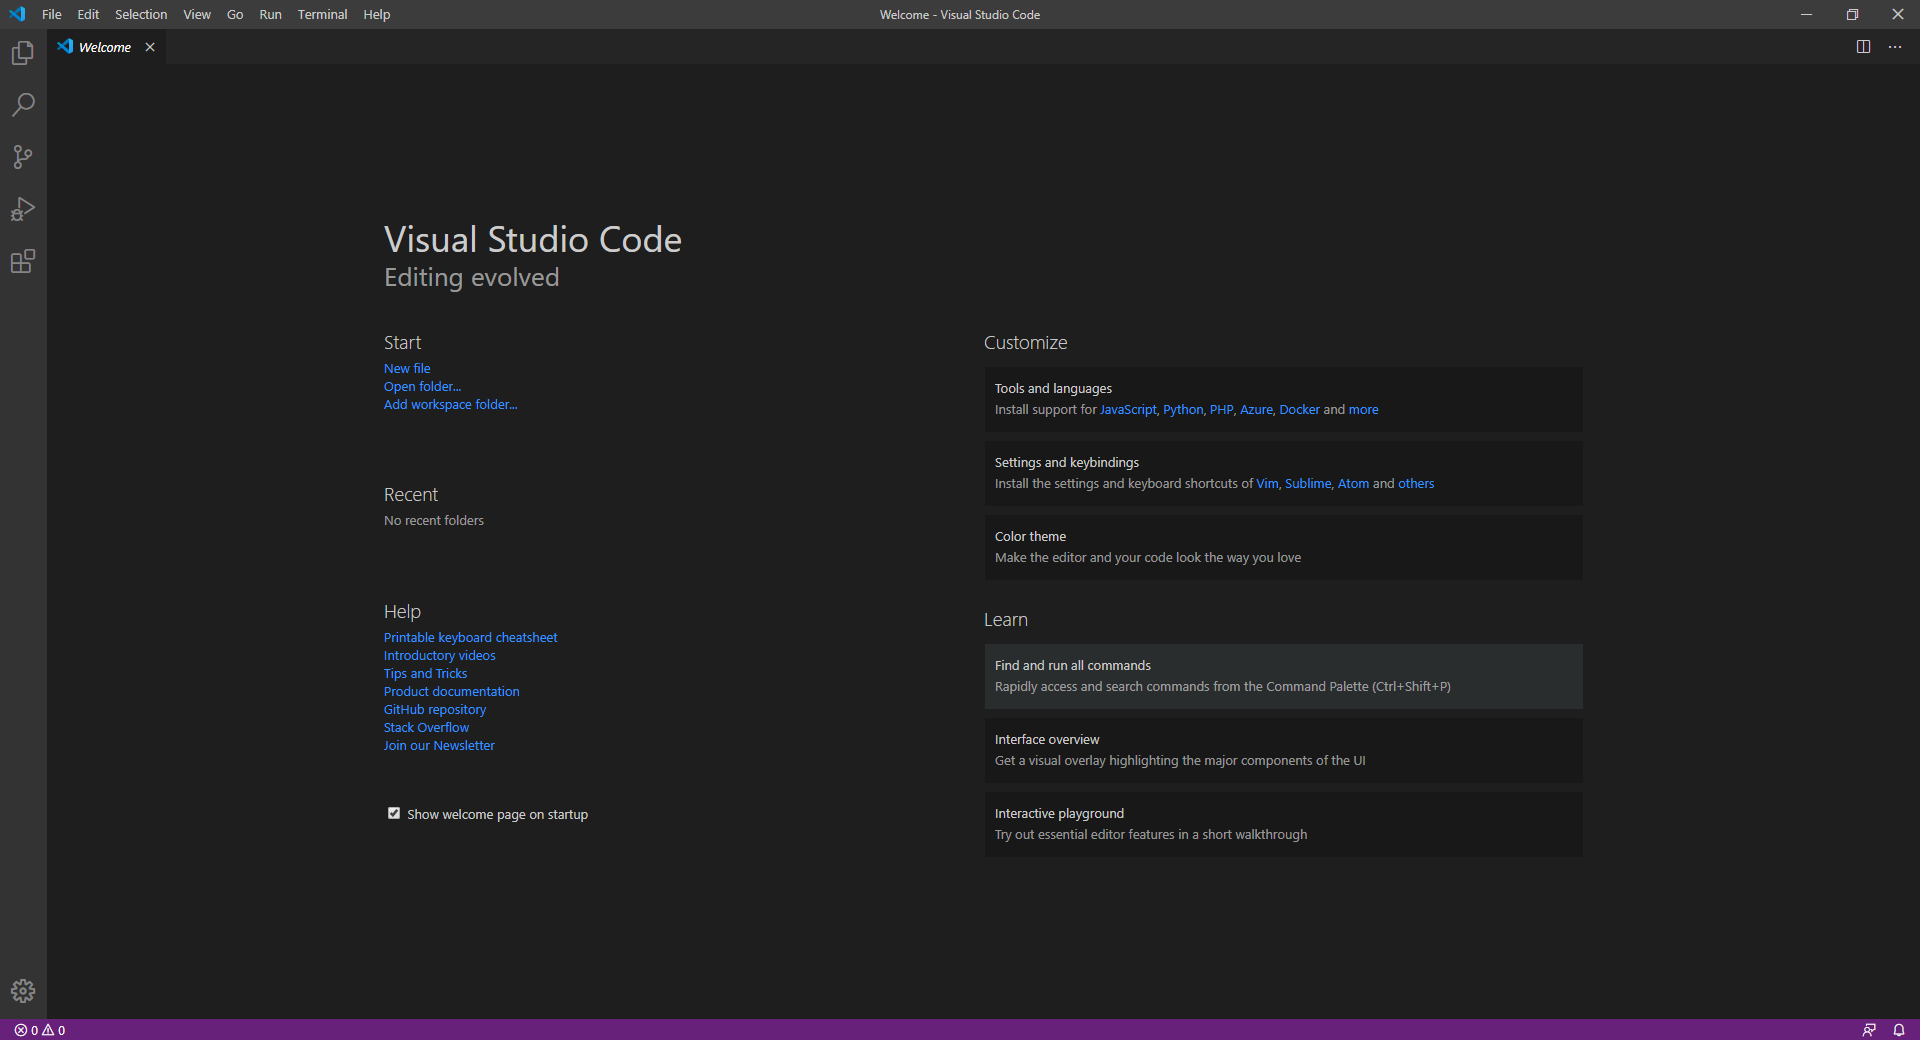Open the View menu
This screenshot has width=1920, height=1040.
(197, 14)
